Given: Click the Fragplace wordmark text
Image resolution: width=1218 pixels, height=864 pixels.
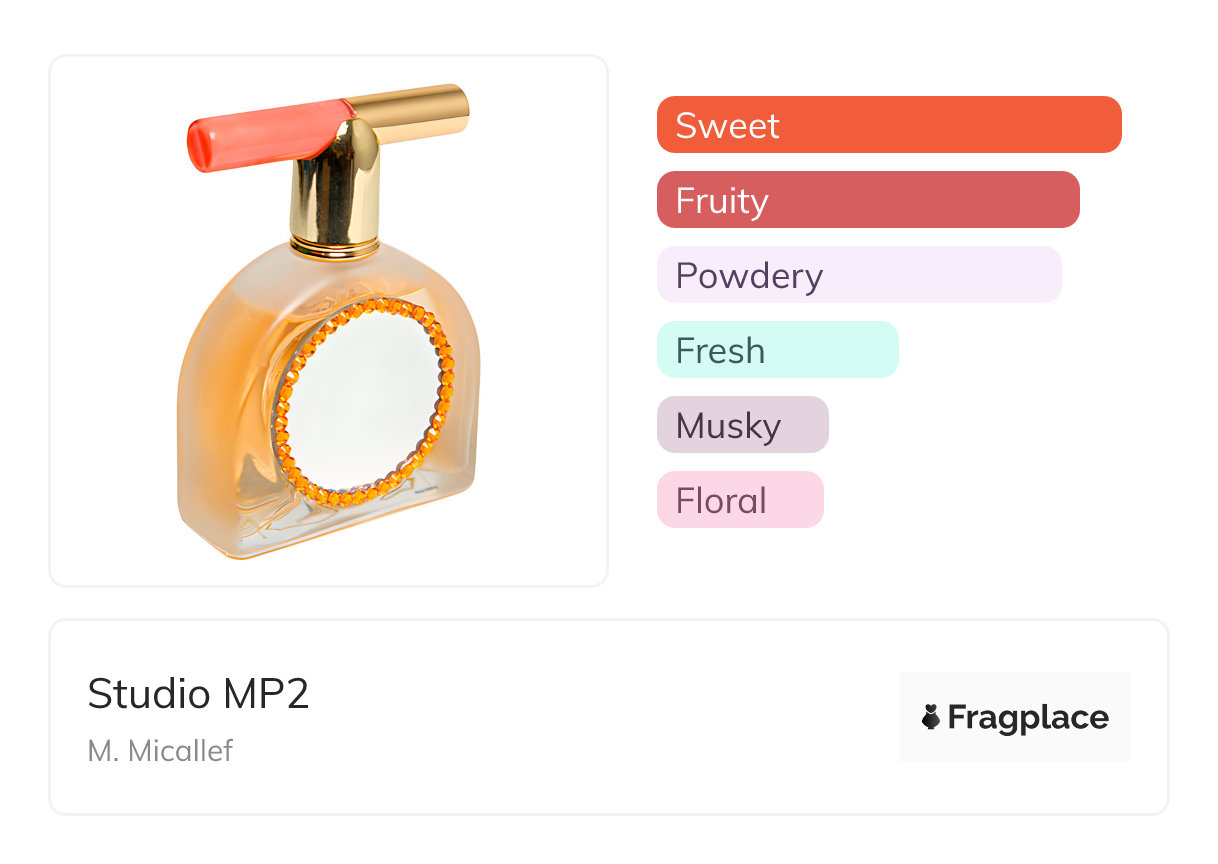Looking at the screenshot, I should point(1028,717).
